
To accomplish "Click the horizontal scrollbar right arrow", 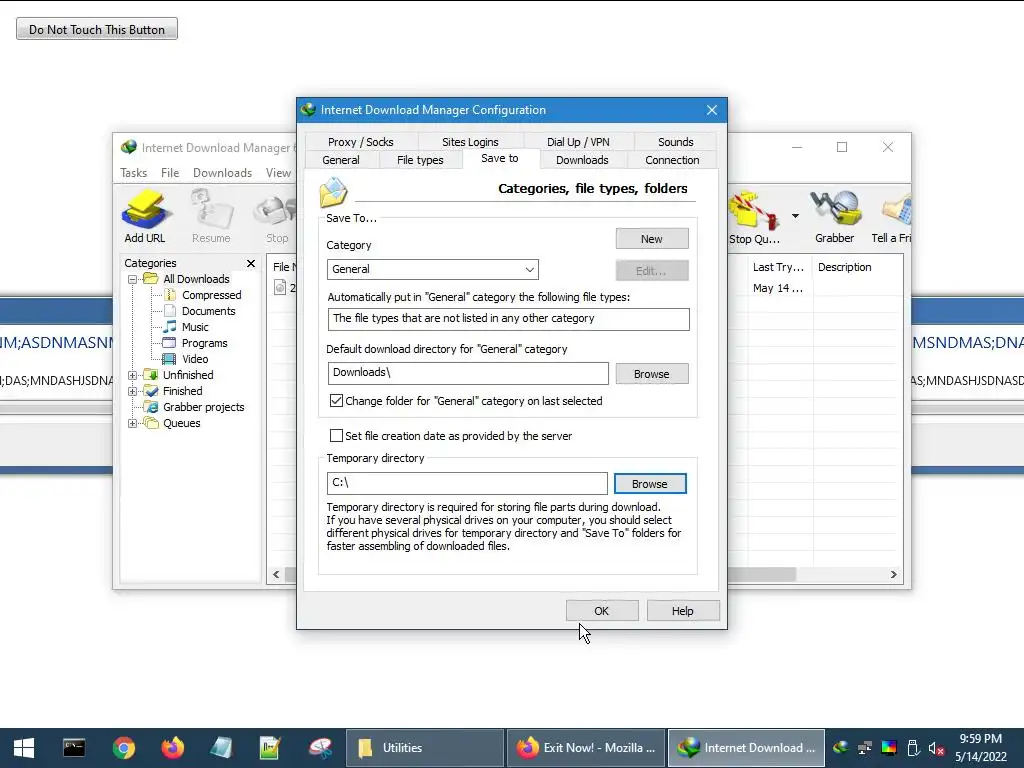I will coord(893,575).
